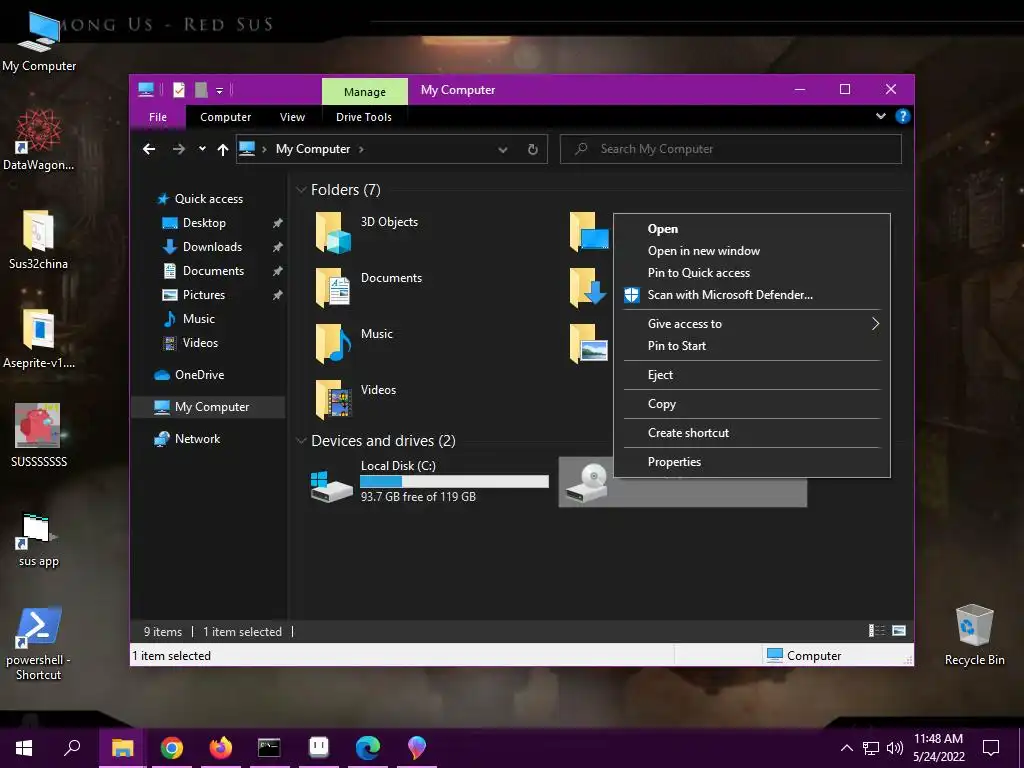This screenshot has height=768, width=1024.
Task: Switch to large icons view layout
Action: pos(899,631)
